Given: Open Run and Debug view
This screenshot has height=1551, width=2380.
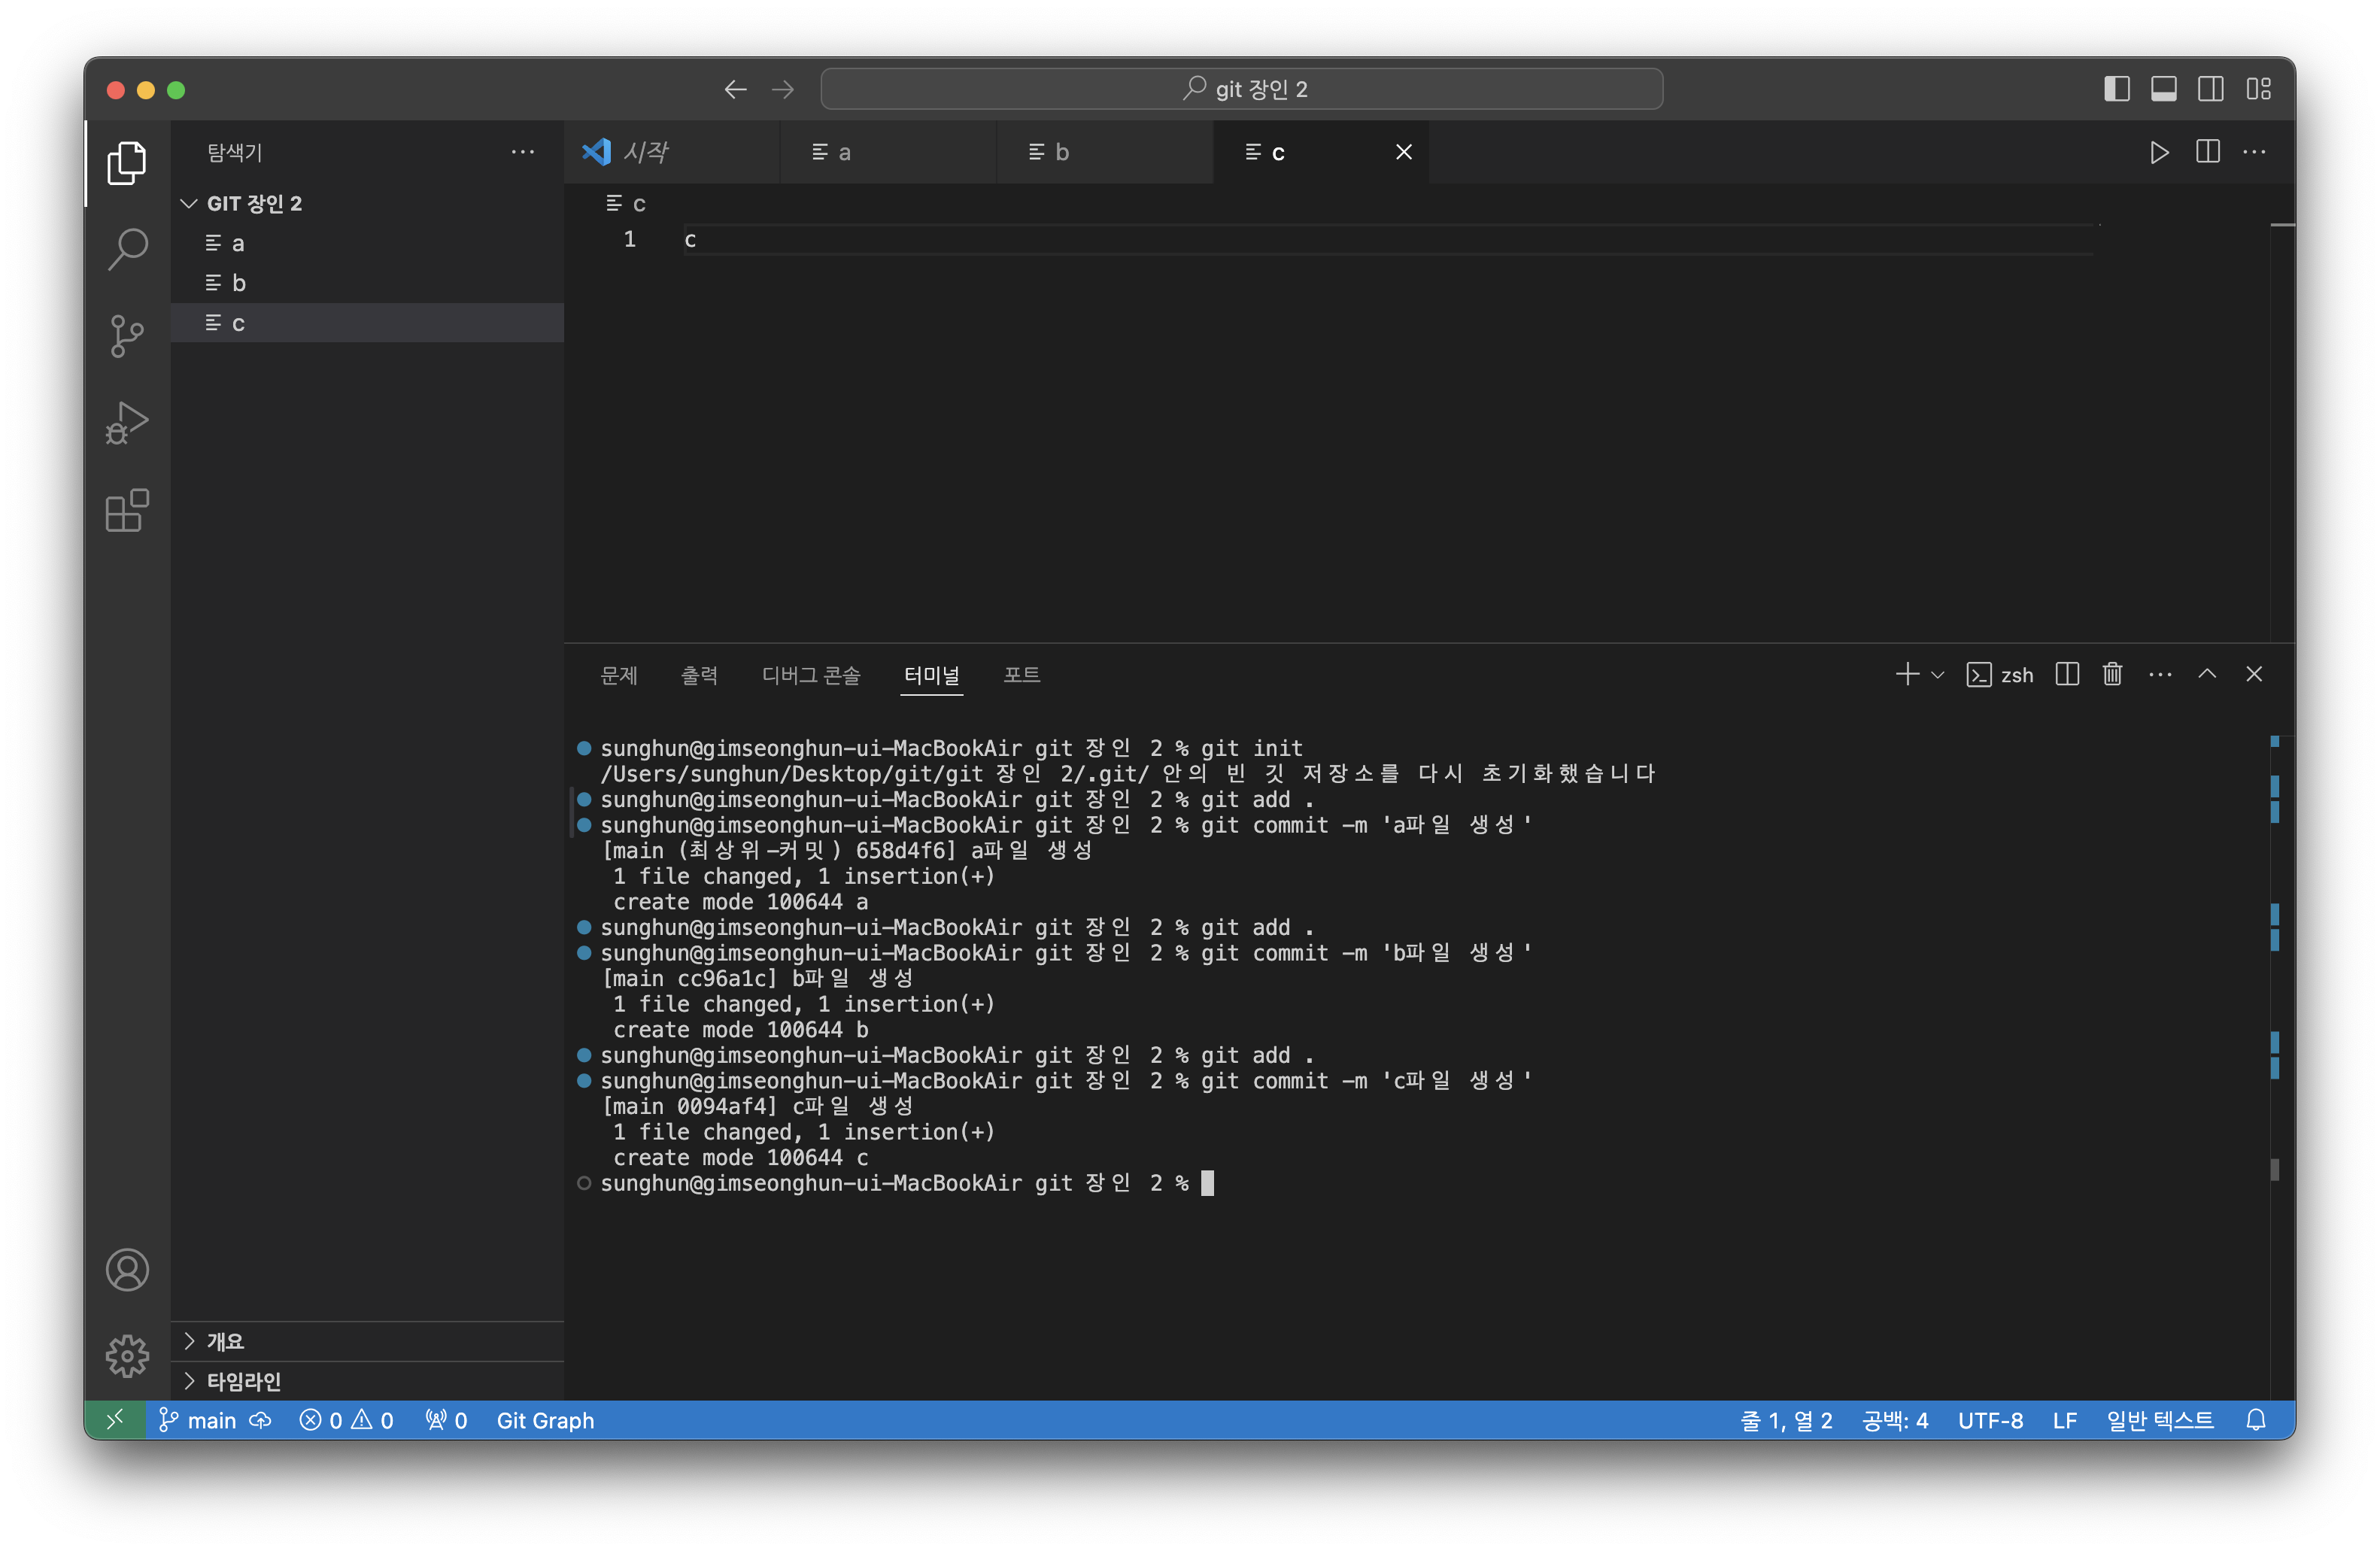Looking at the screenshot, I should point(127,423).
